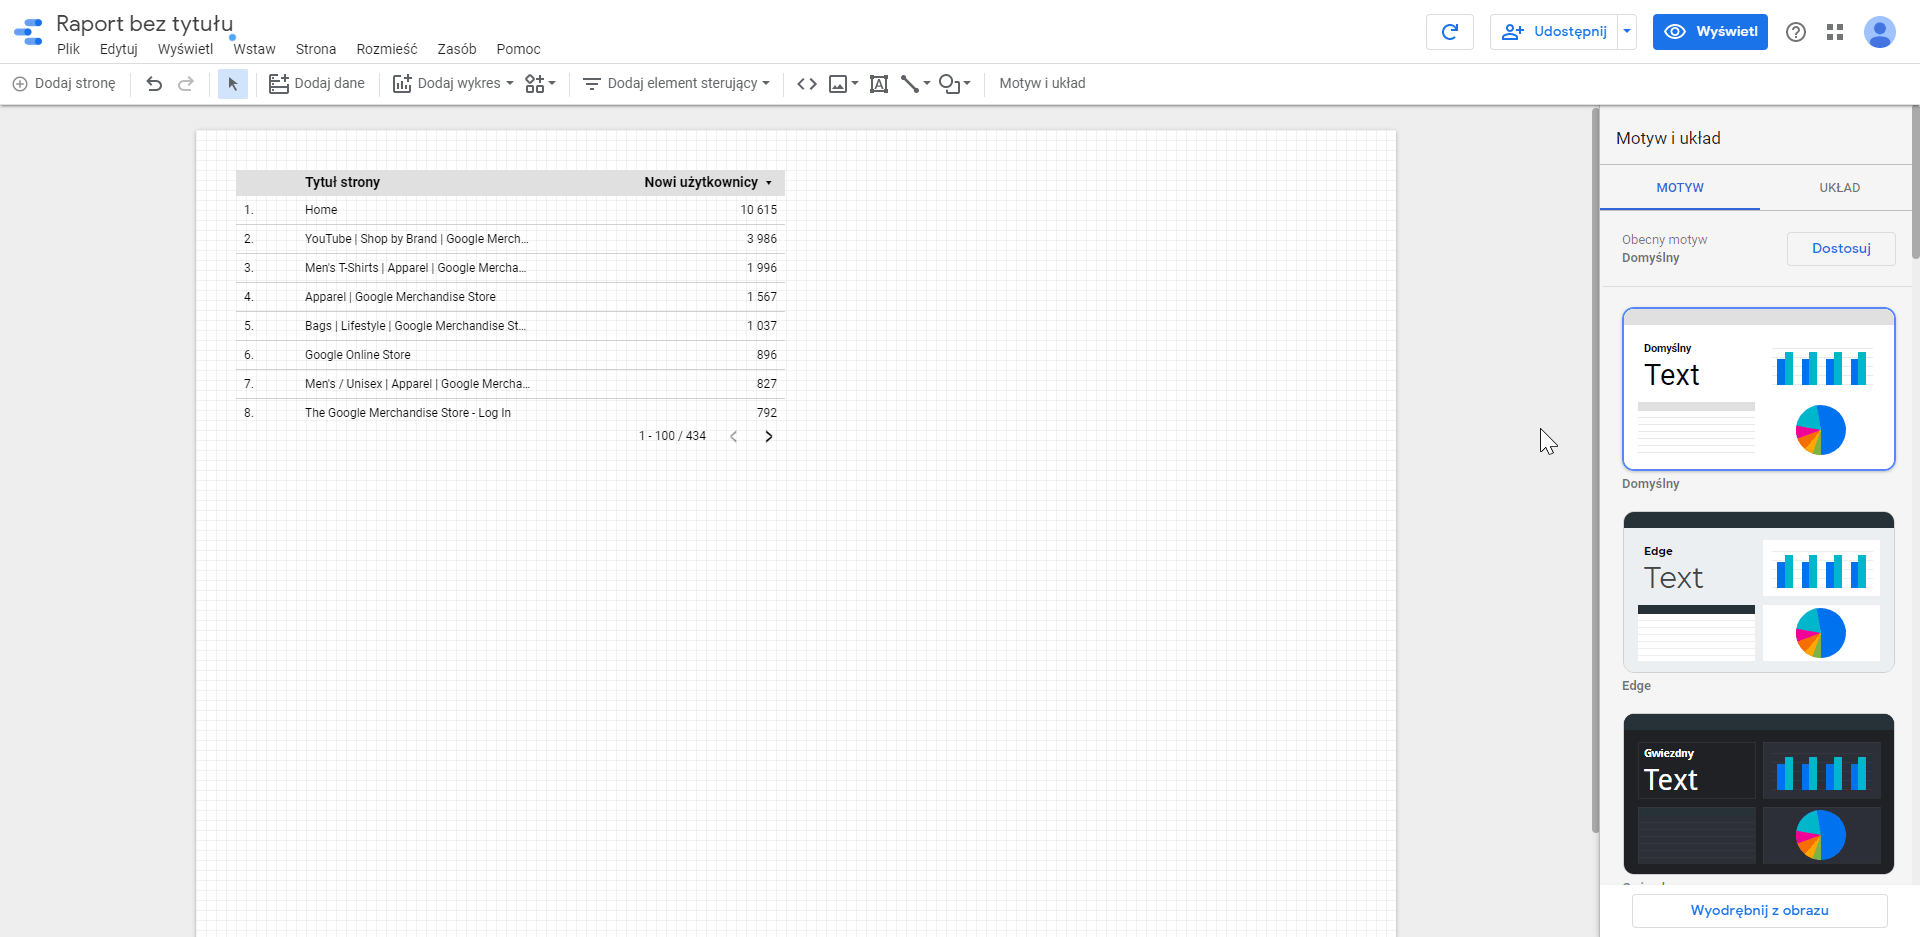
Task: Open the help question mark icon
Action: (x=1796, y=32)
